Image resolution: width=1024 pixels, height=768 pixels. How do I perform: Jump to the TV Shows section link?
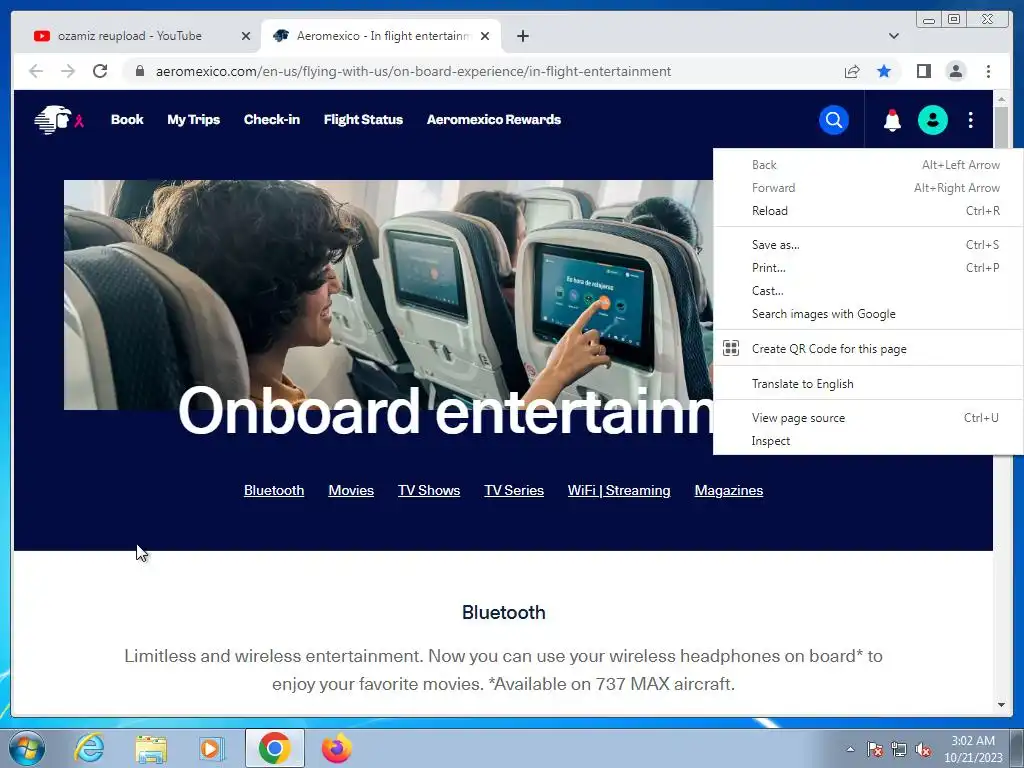click(x=429, y=490)
